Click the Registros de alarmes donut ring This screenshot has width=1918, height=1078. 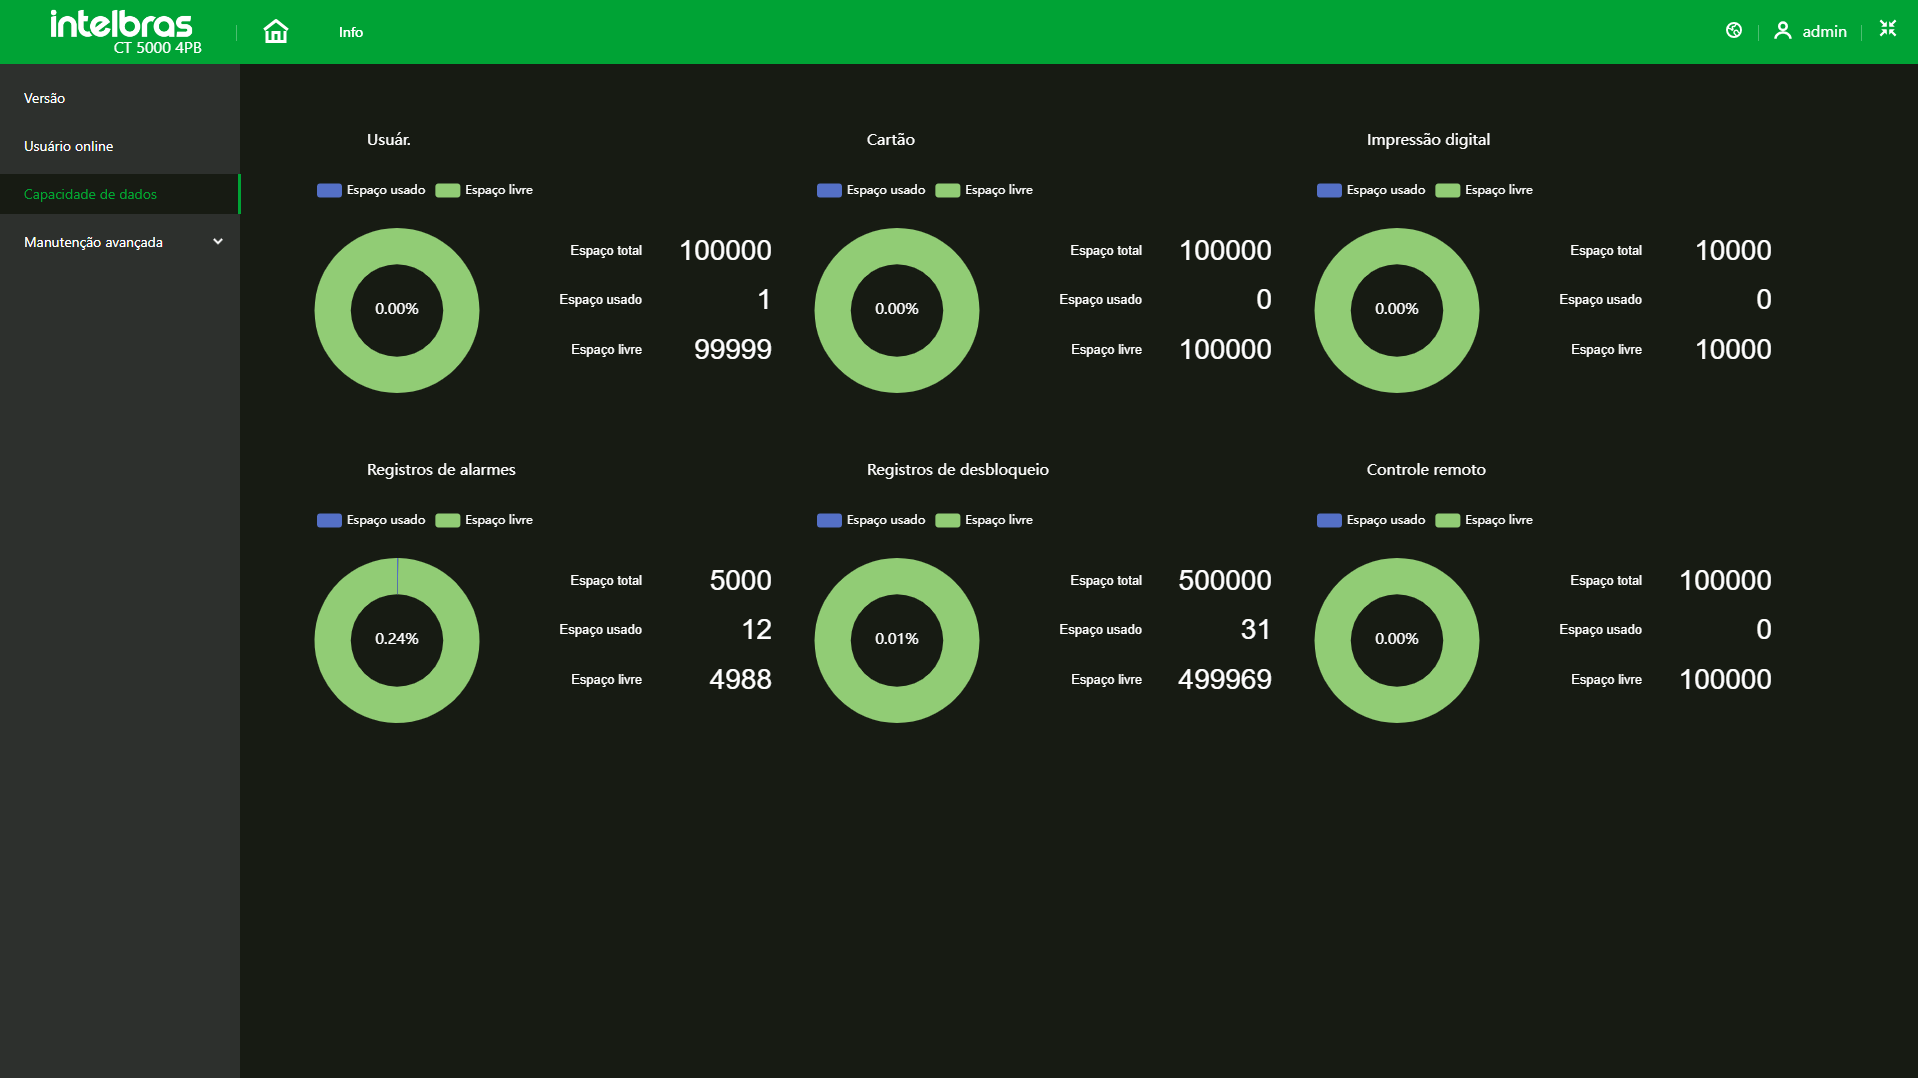coord(333,640)
